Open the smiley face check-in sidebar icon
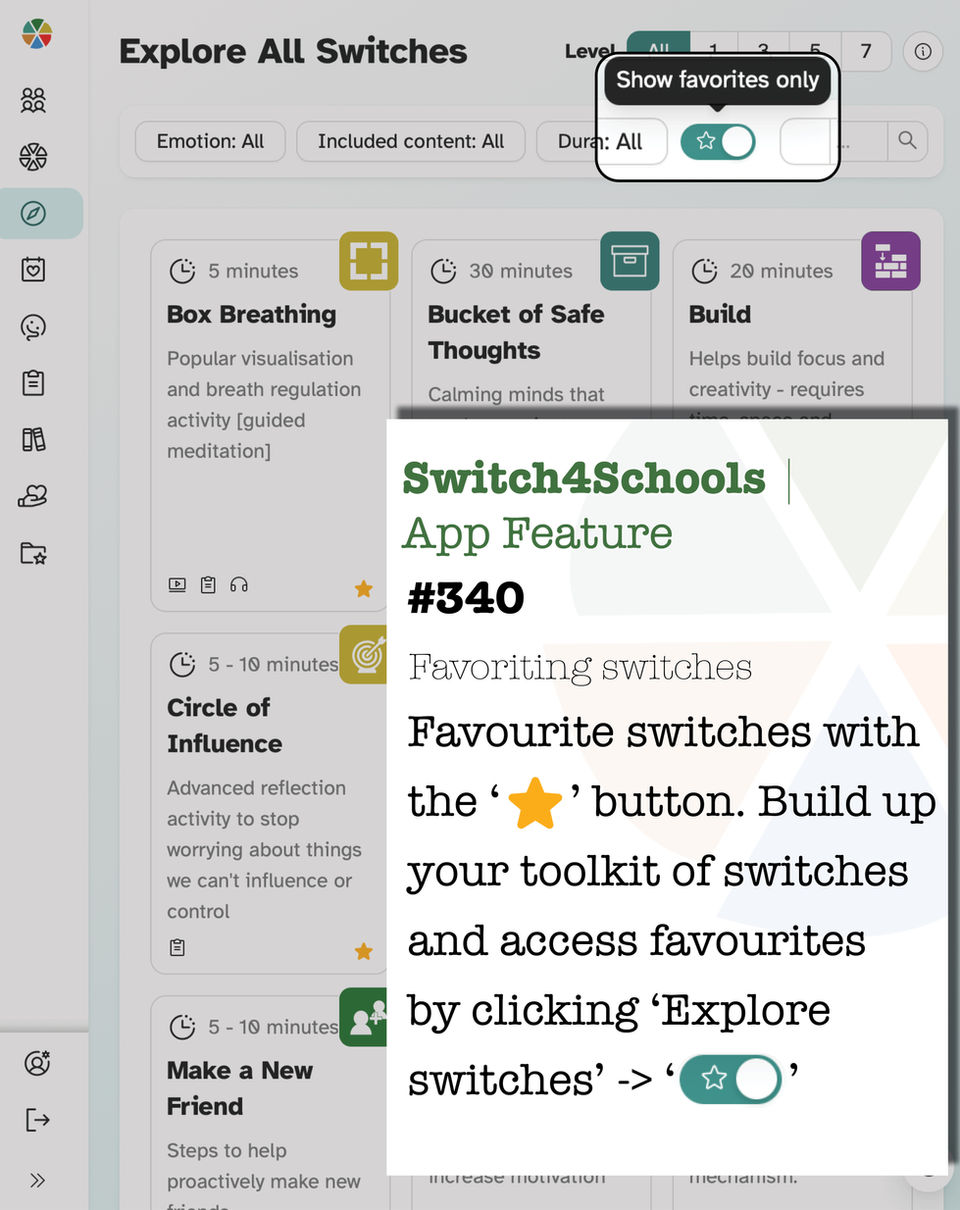 pos(34,326)
